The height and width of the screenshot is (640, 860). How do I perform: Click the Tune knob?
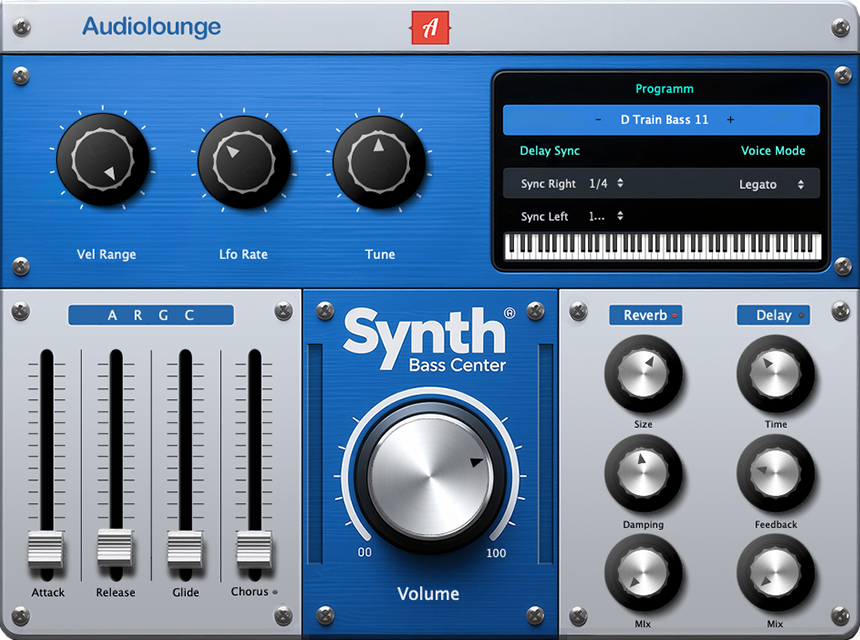(379, 162)
